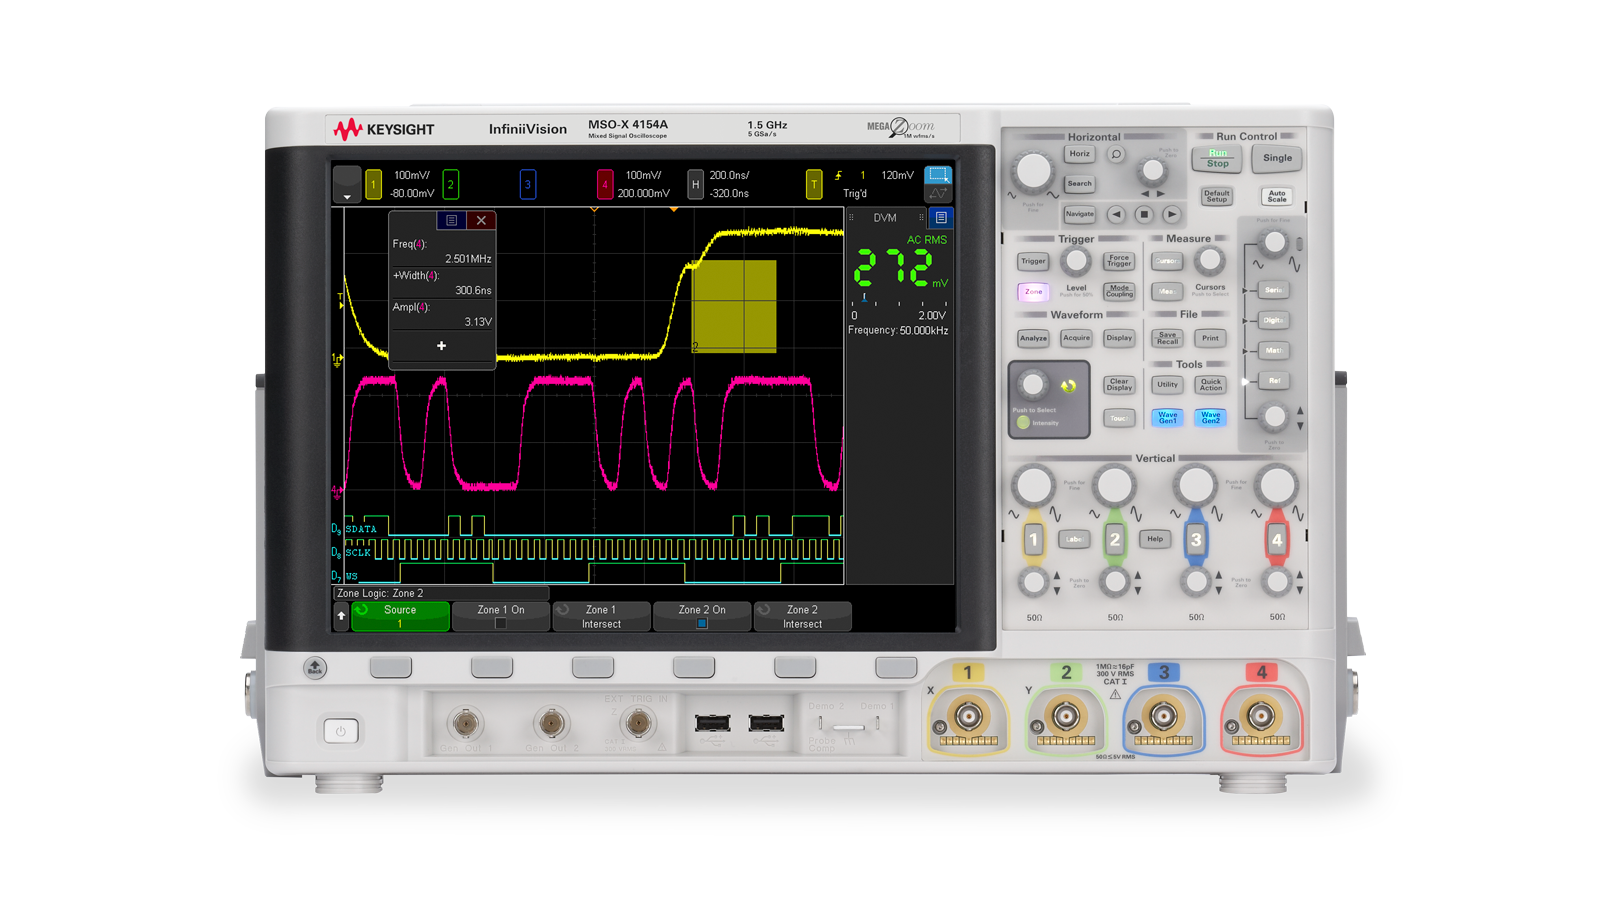Viewport: 1600px width, 900px height.
Task: Open the main menu dropdown at top left of screen
Action: click(347, 185)
